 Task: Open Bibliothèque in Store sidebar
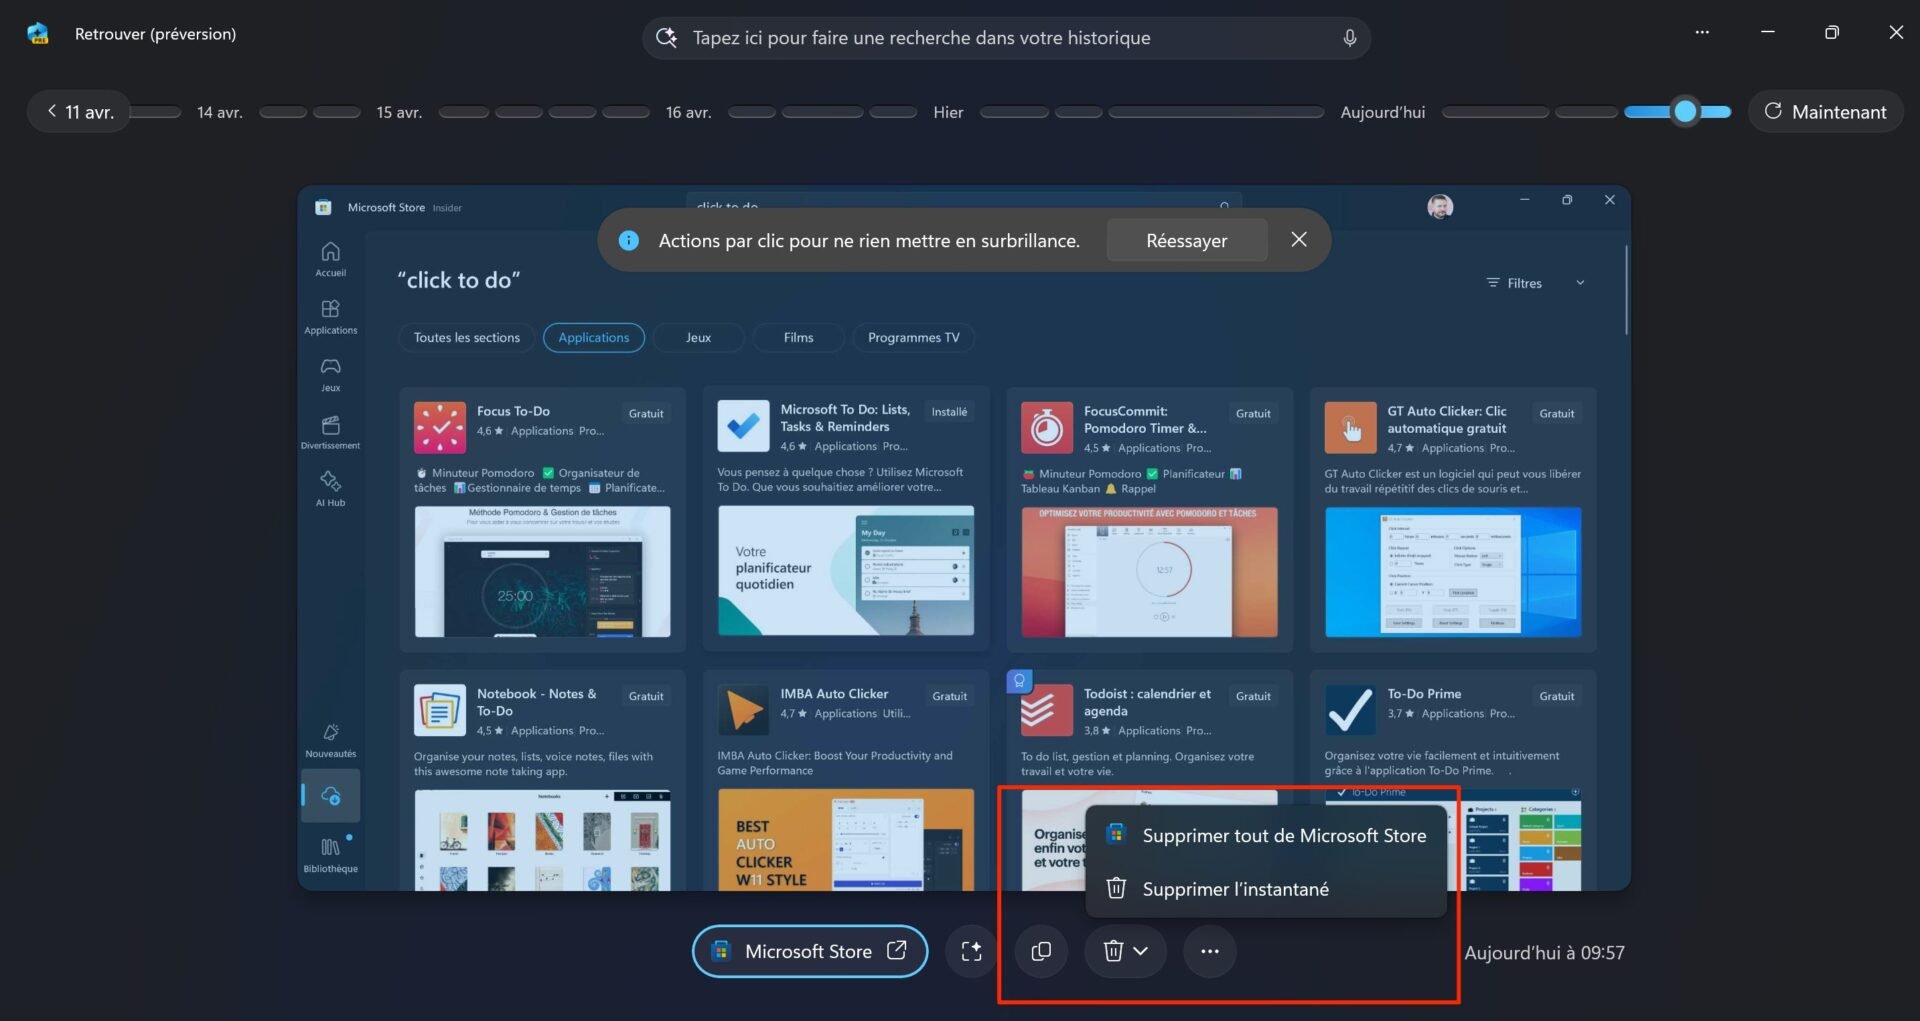330,855
